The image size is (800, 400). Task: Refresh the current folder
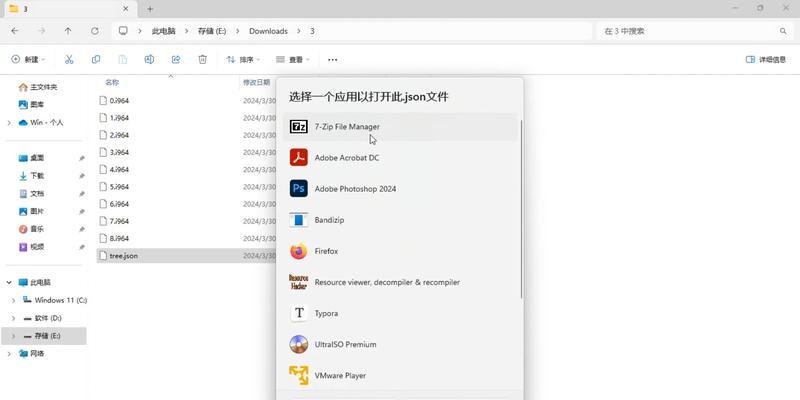point(94,31)
